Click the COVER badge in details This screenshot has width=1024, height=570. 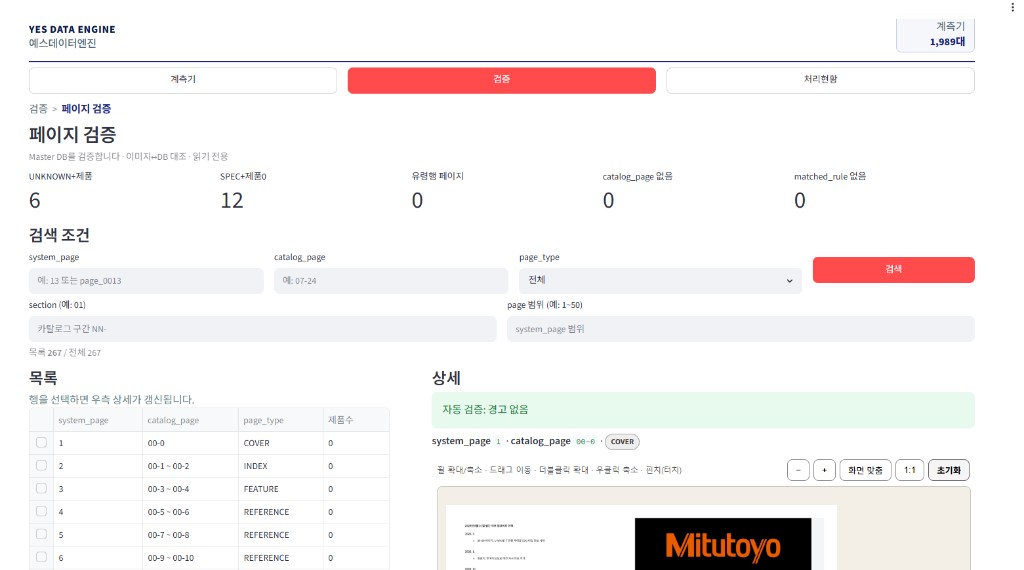click(x=622, y=441)
